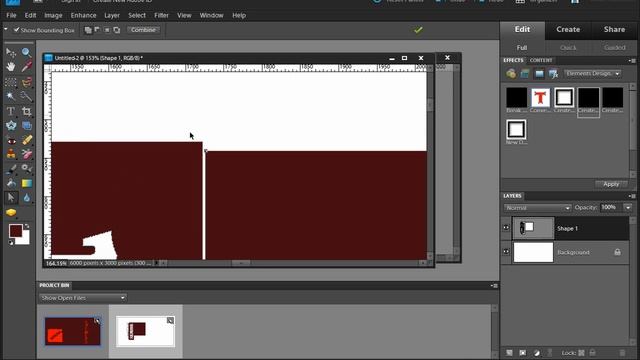This screenshot has height=360, width=640.
Task: Open the Layer menu
Action: point(112,16)
